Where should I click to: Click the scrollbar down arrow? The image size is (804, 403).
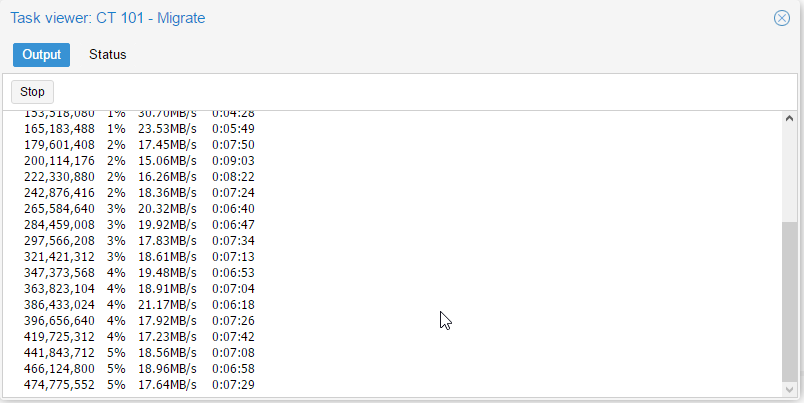(790, 390)
